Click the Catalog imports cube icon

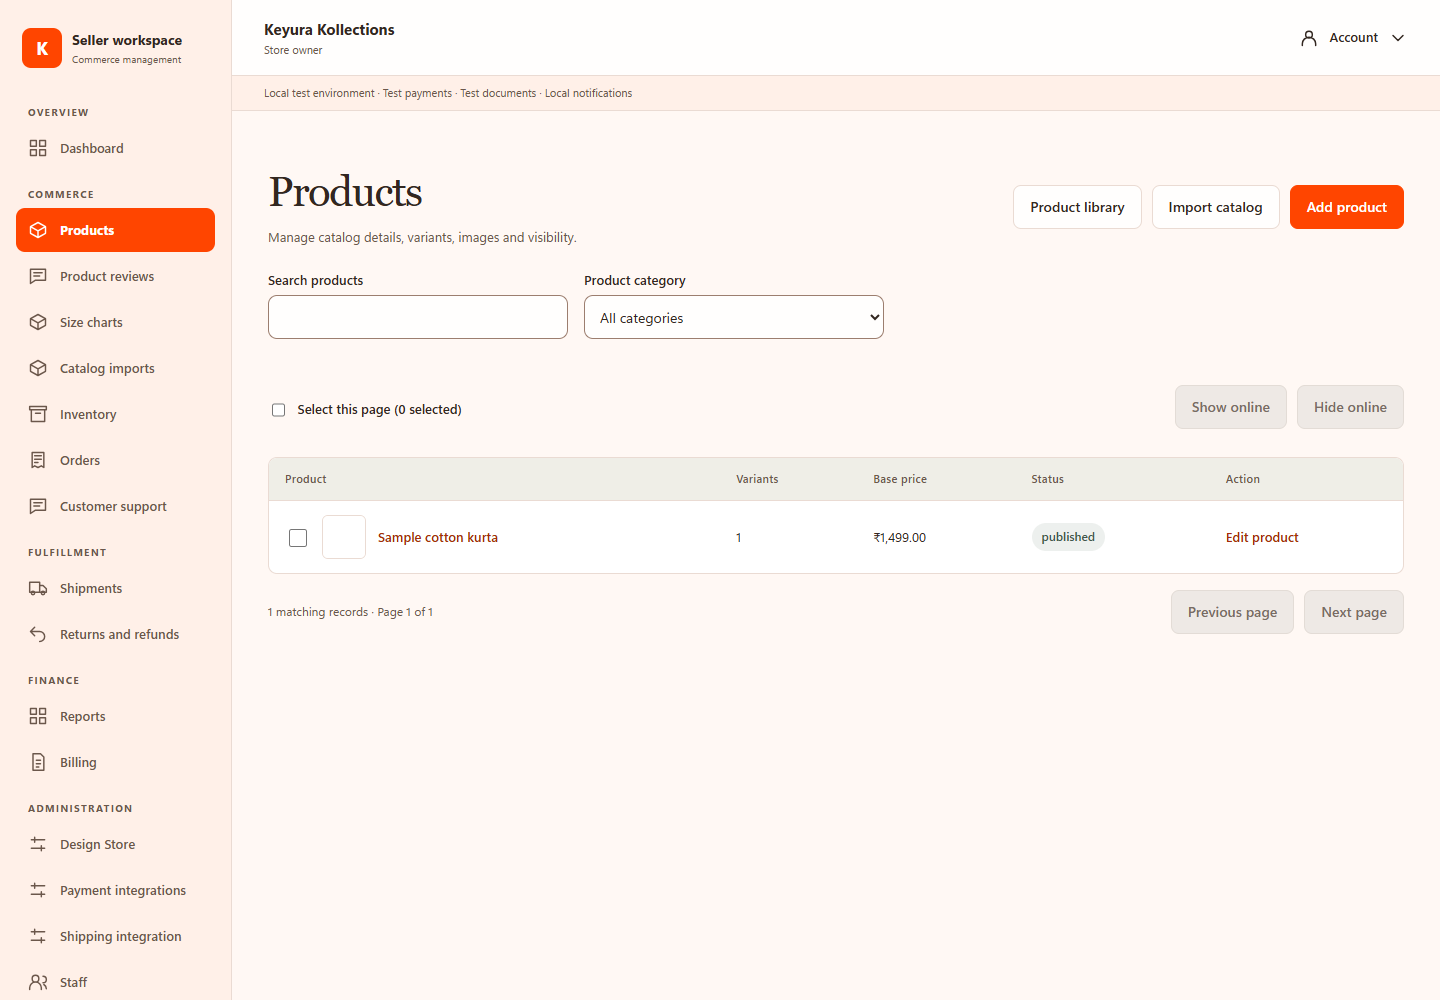pyautogui.click(x=38, y=368)
